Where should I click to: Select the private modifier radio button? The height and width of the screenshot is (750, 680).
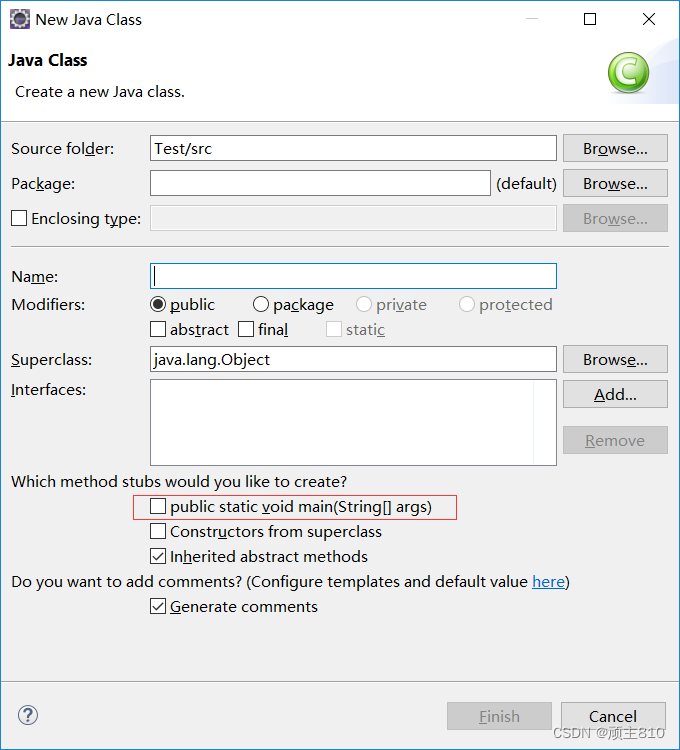pos(363,304)
